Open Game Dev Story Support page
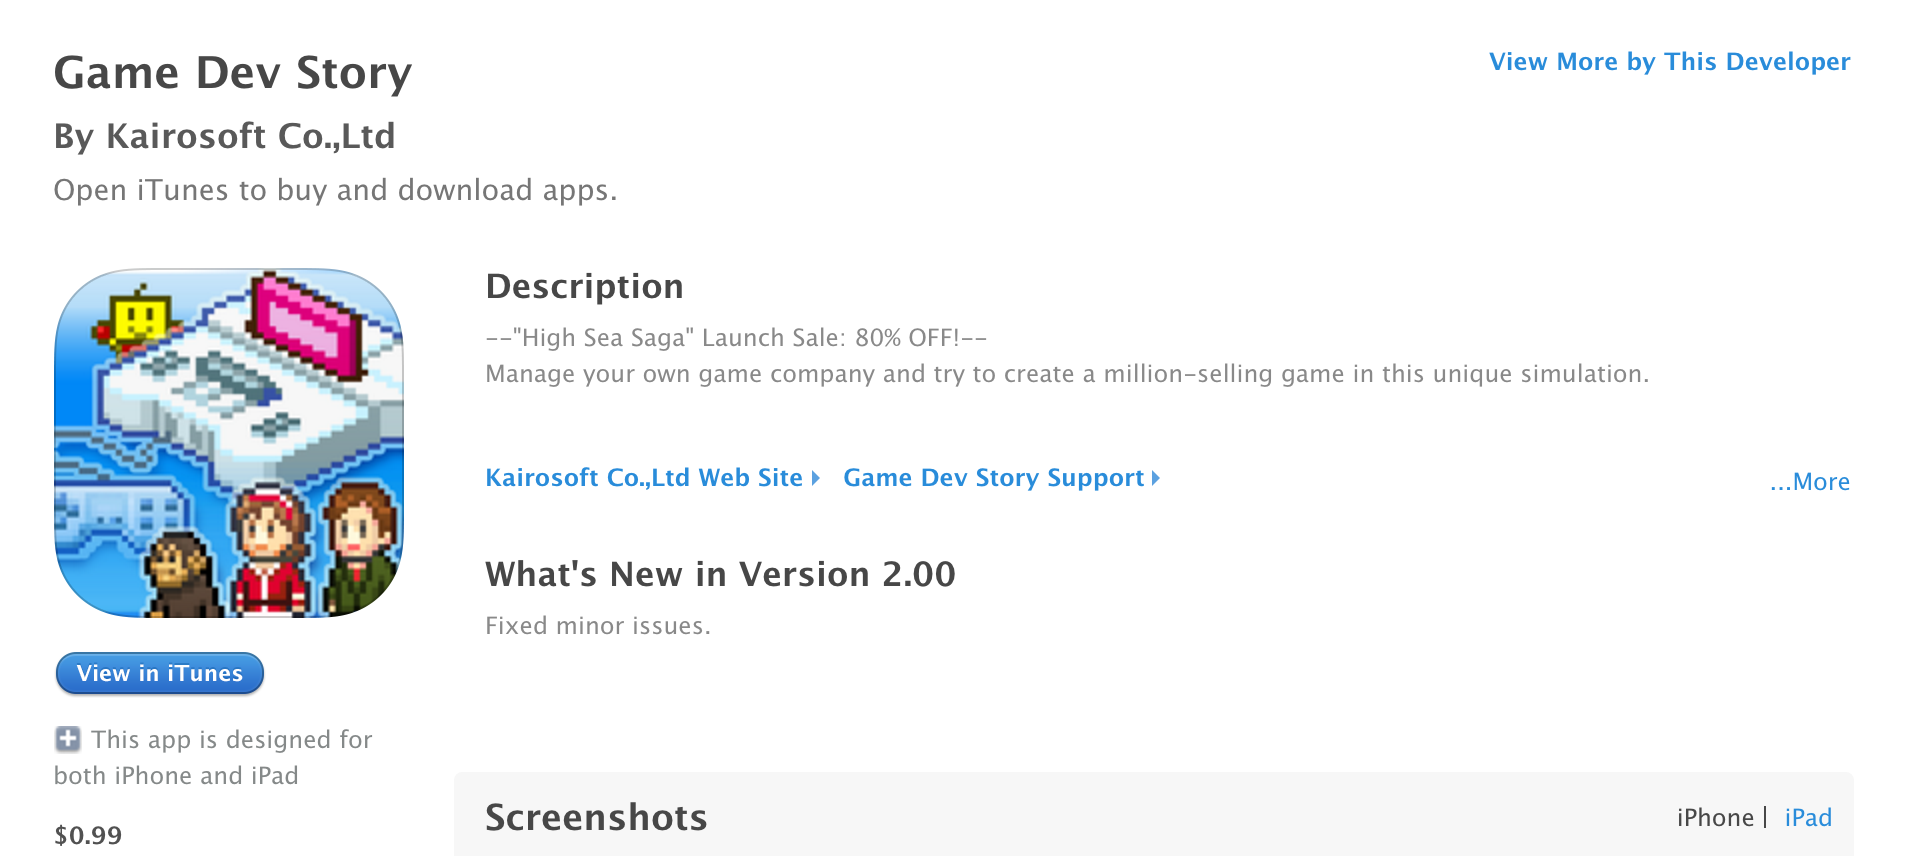 pos(991,478)
